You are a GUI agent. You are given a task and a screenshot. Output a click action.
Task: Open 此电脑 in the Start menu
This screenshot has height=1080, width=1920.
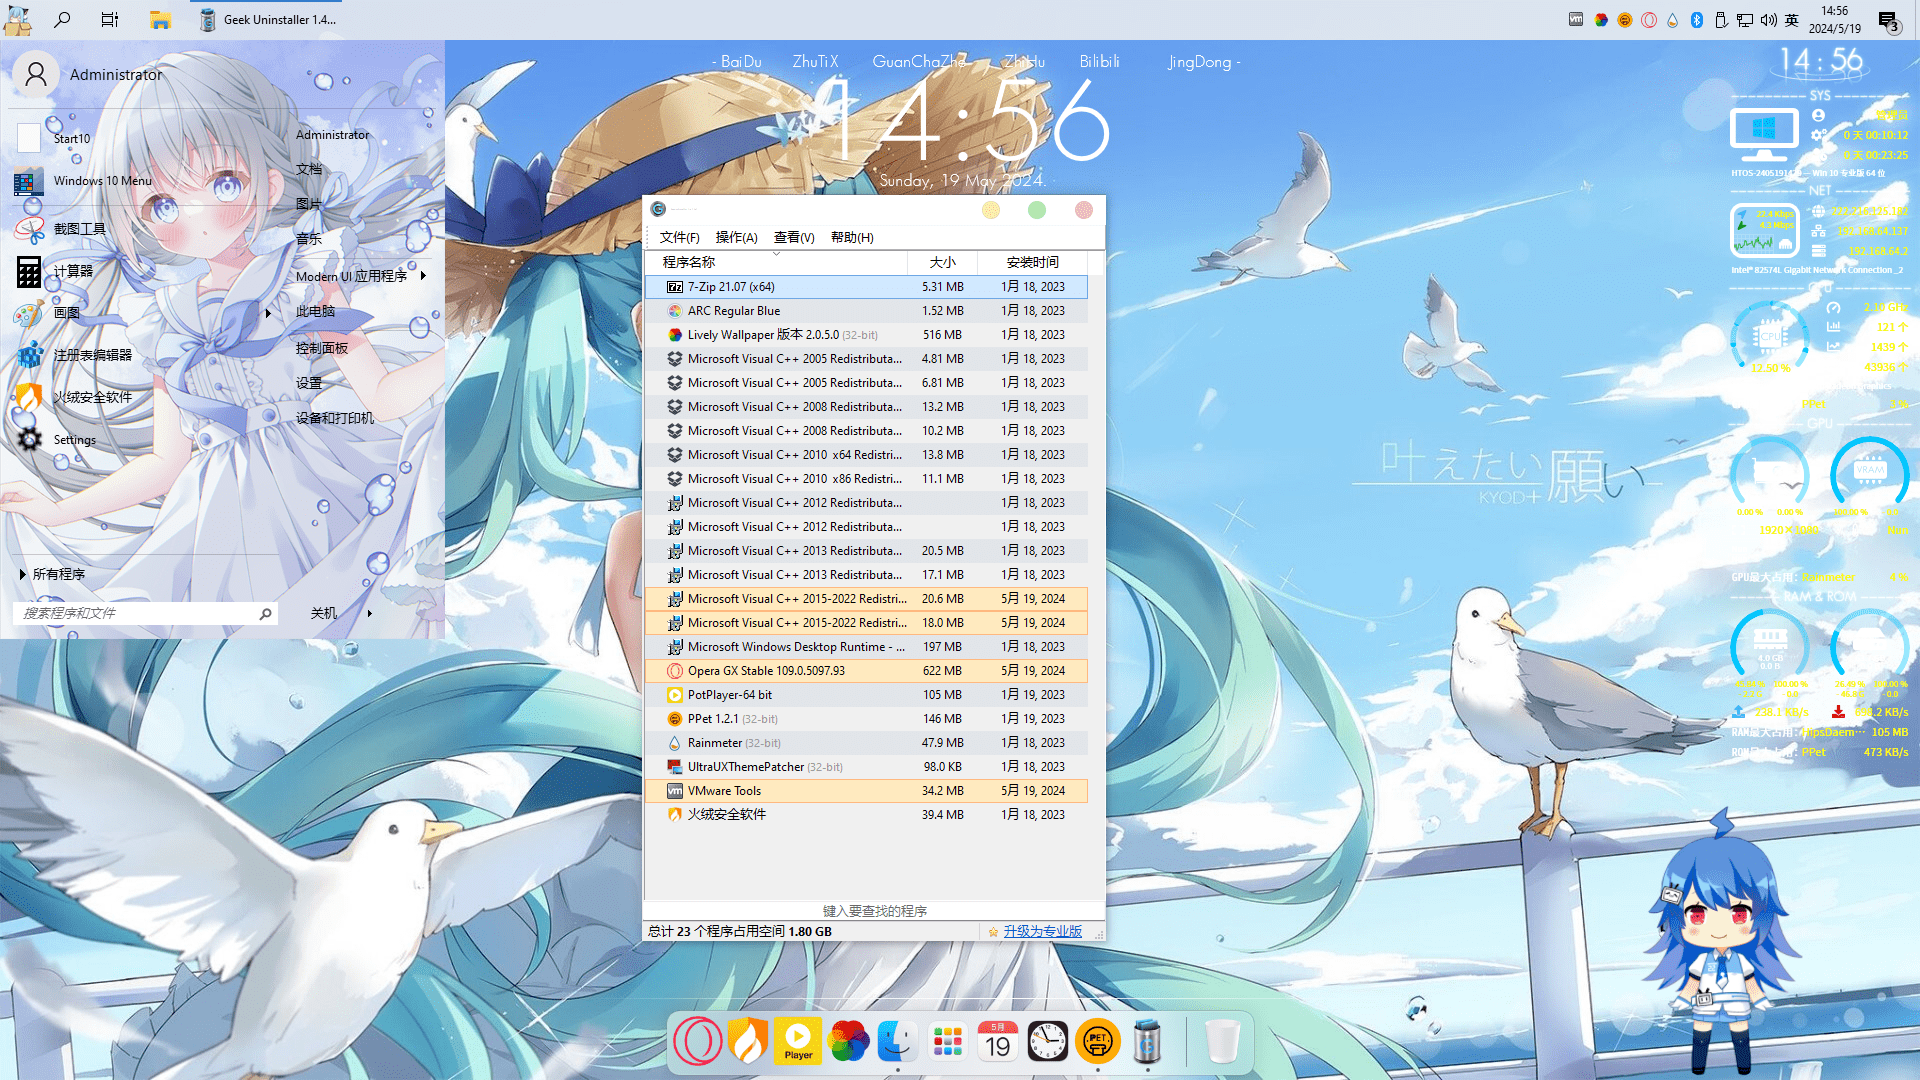click(x=315, y=311)
